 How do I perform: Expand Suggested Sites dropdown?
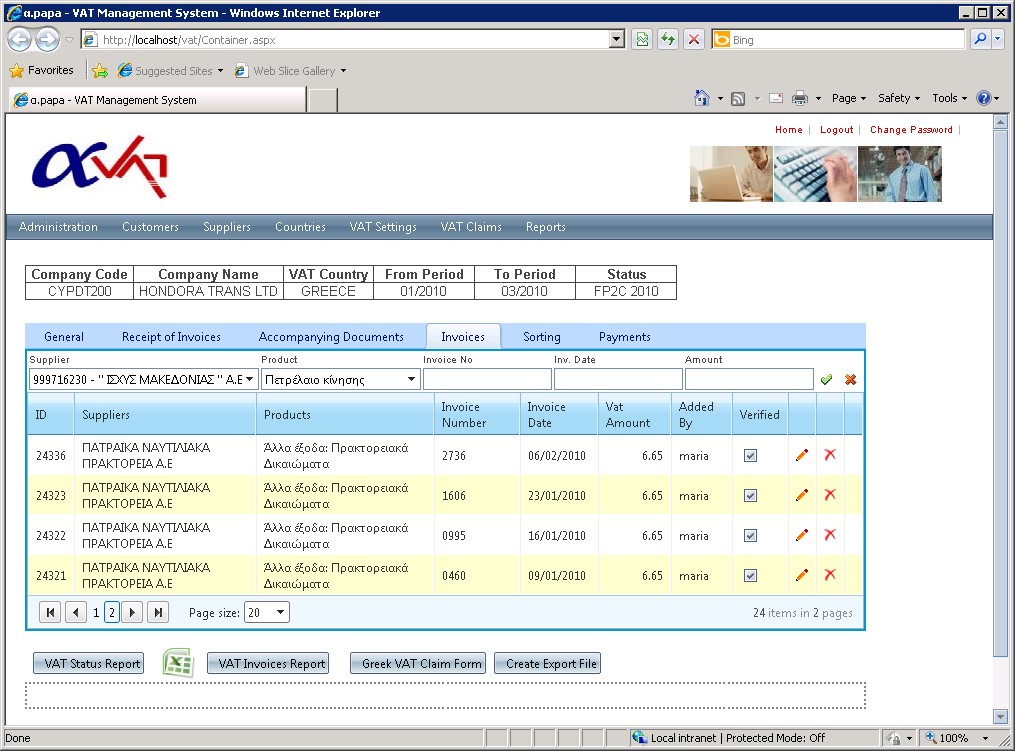(x=220, y=71)
